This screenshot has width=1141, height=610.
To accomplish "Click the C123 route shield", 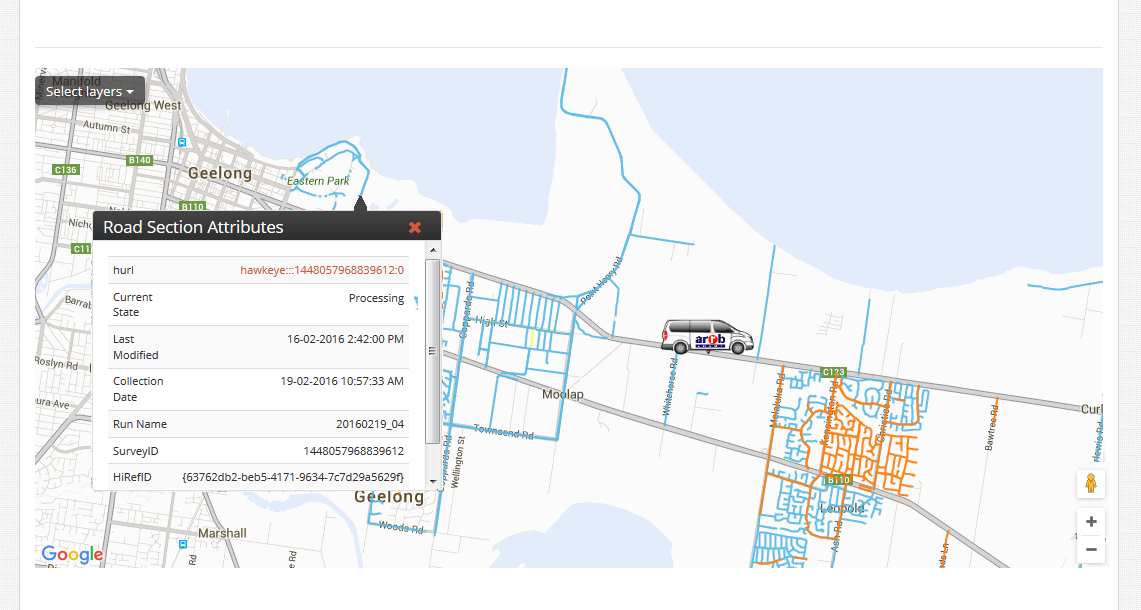I will click(834, 372).
